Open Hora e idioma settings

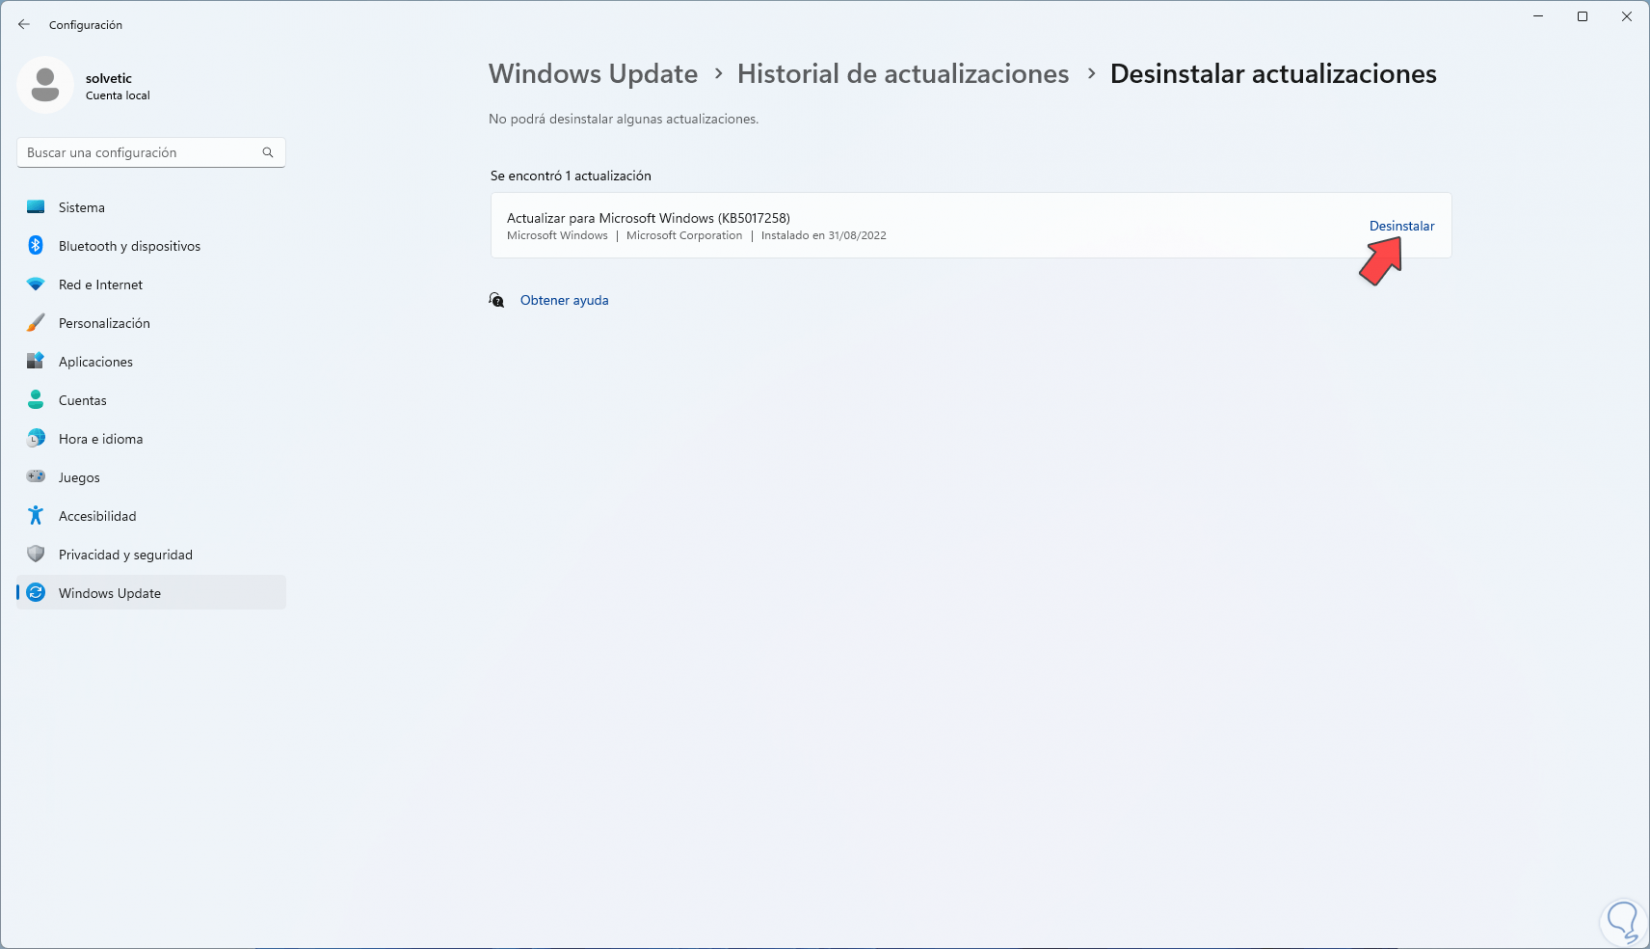coord(151,438)
